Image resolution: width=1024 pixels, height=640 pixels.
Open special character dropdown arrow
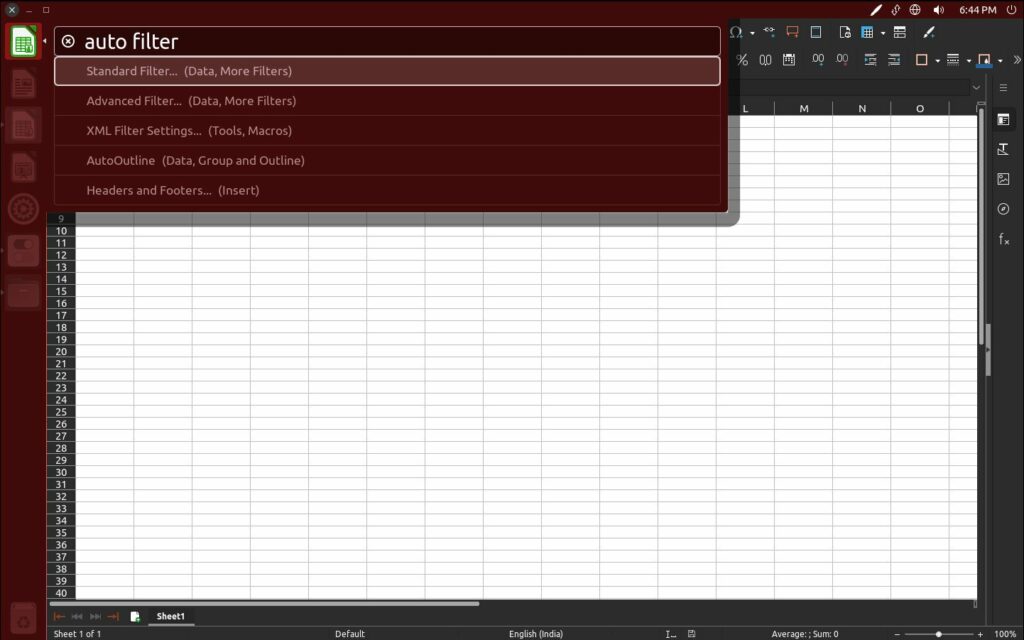pyautogui.click(x=752, y=33)
